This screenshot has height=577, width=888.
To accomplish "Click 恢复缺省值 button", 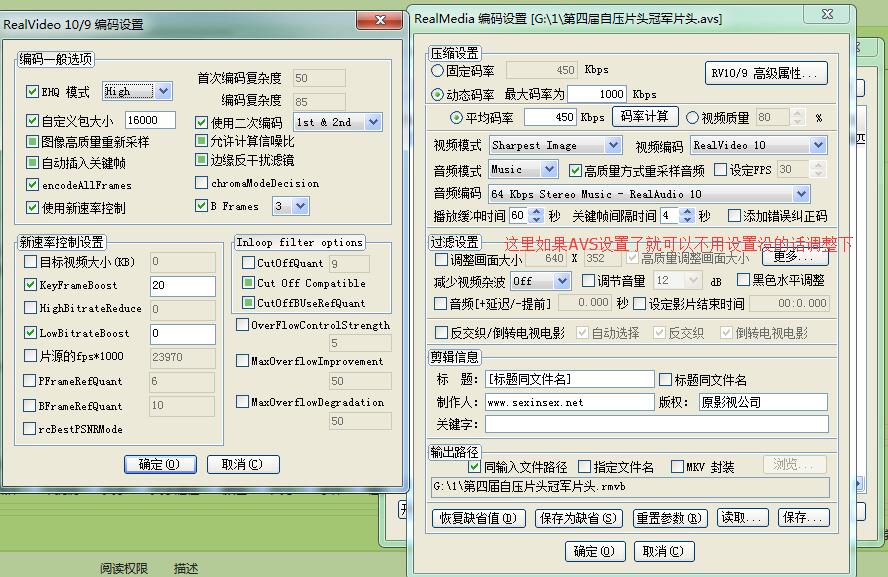I will (x=479, y=518).
